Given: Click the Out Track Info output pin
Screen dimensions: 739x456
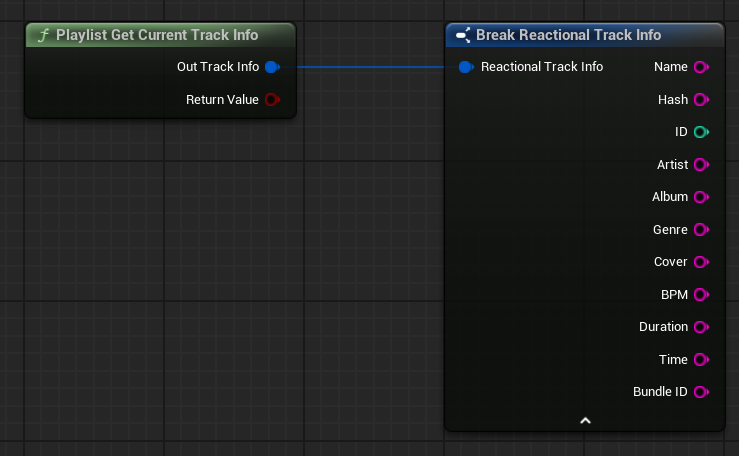Looking at the screenshot, I should [x=272, y=67].
